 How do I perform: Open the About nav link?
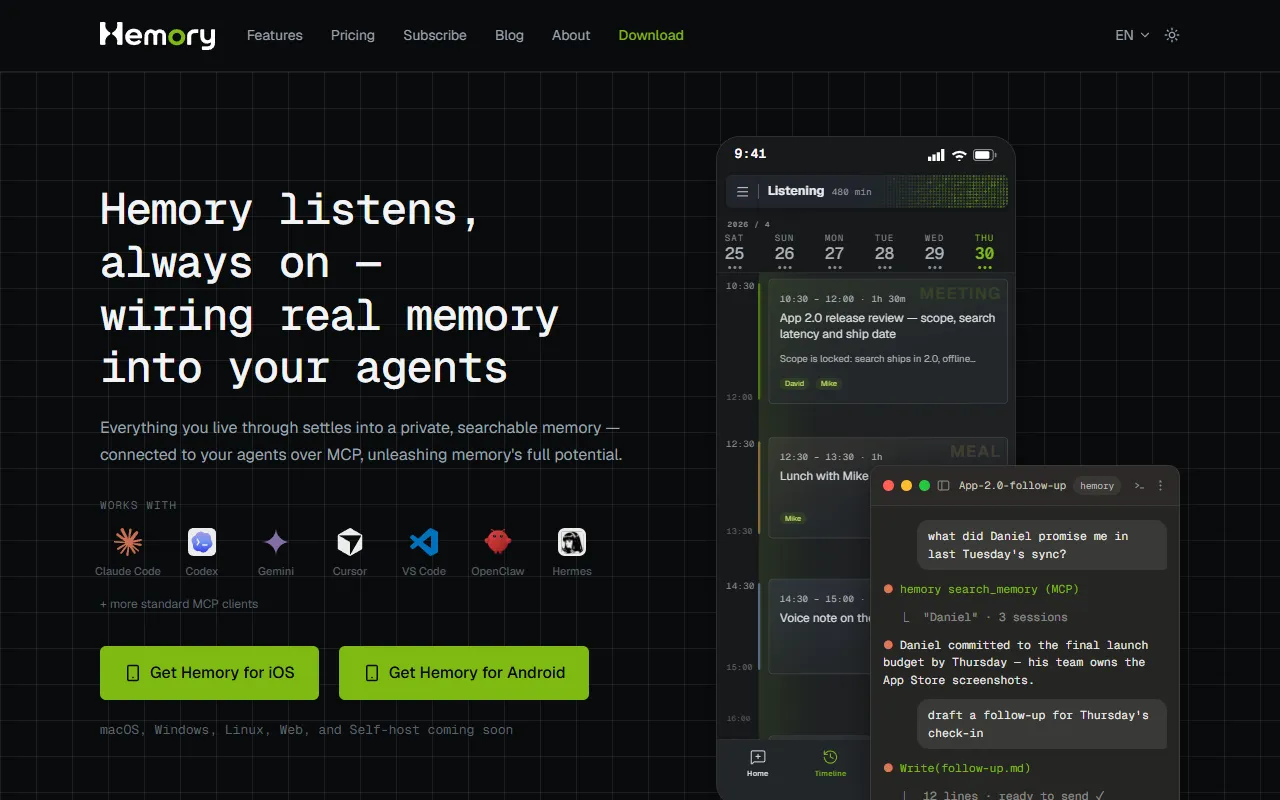(x=571, y=35)
